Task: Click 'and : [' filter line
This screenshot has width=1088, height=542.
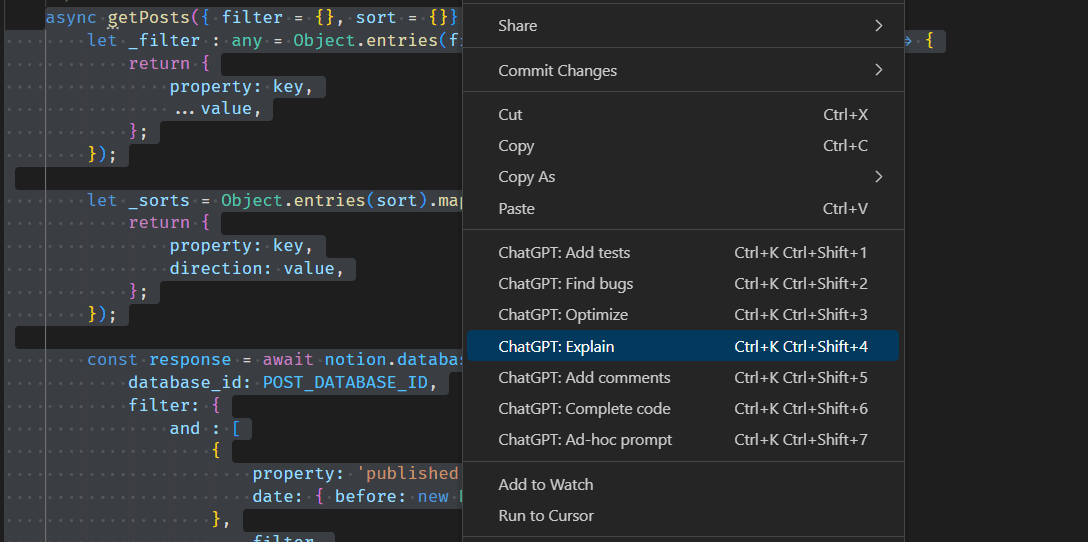Action: point(205,428)
